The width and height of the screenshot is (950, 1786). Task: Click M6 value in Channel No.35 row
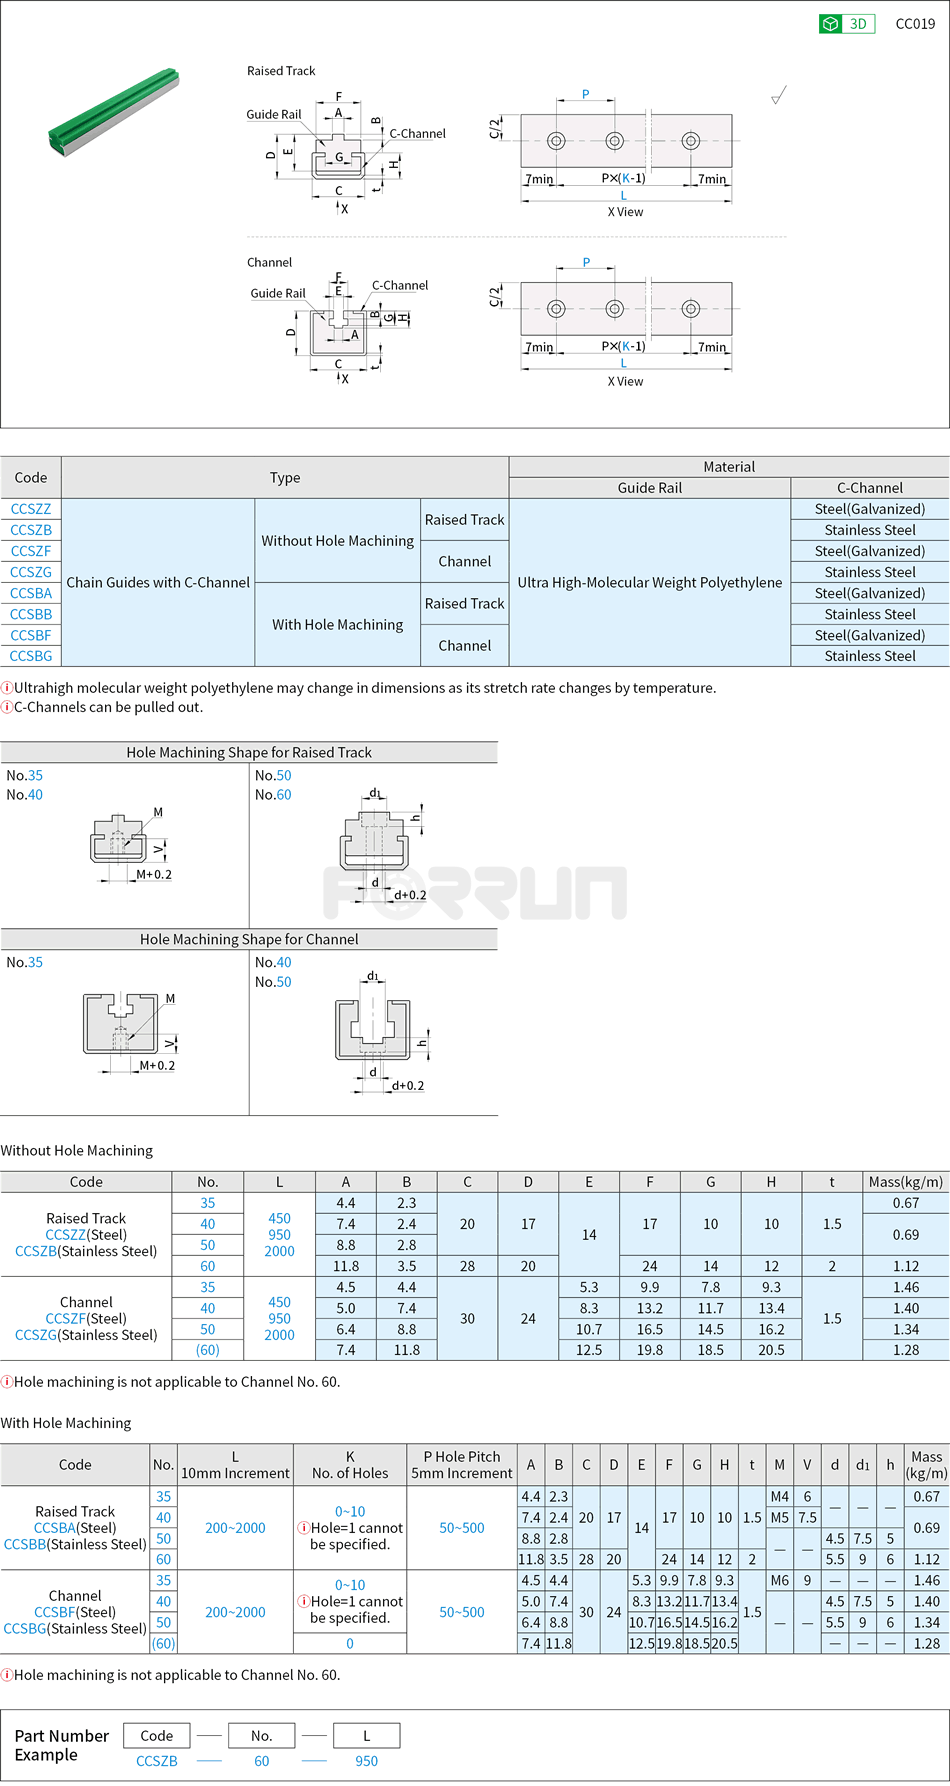pos(779,1581)
